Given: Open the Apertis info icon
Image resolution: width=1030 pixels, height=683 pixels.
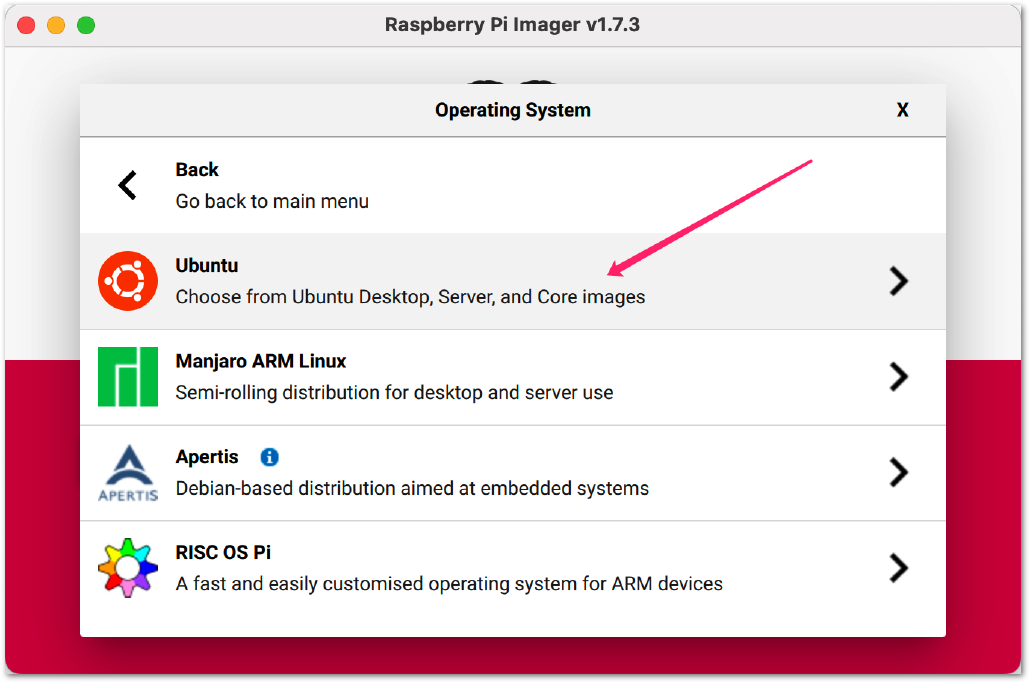Looking at the screenshot, I should (269, 457).
